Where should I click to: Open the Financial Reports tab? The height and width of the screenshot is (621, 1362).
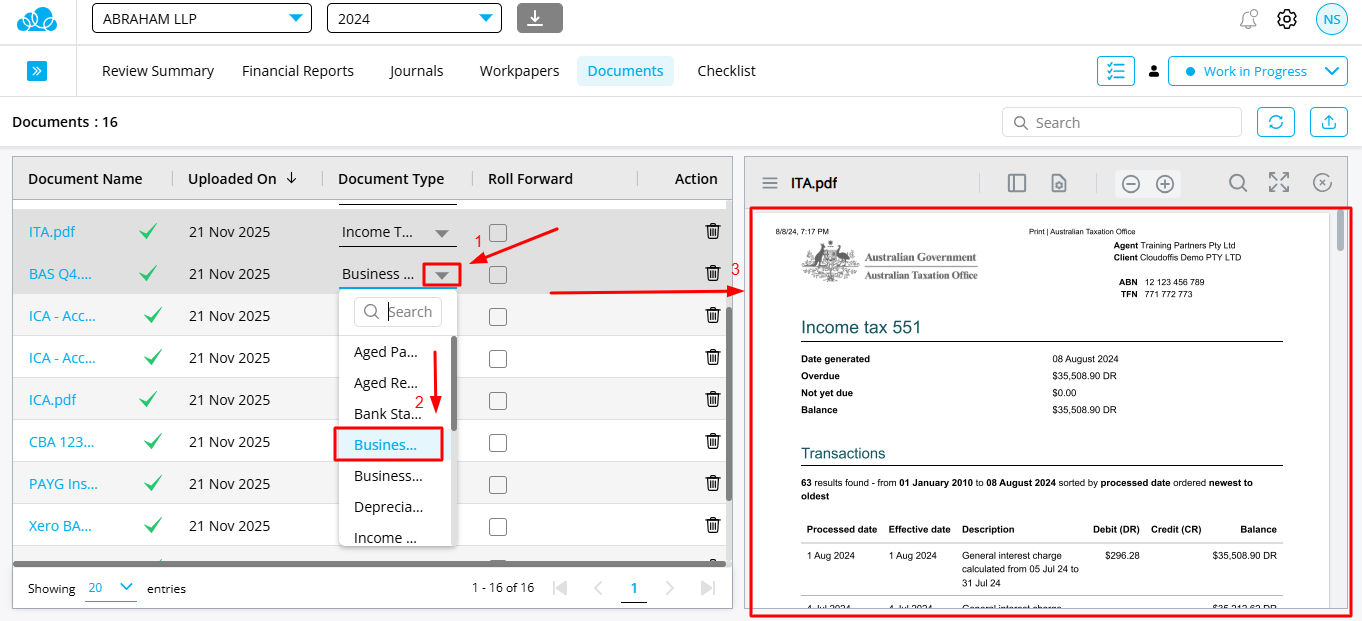(x=298, y=71)
